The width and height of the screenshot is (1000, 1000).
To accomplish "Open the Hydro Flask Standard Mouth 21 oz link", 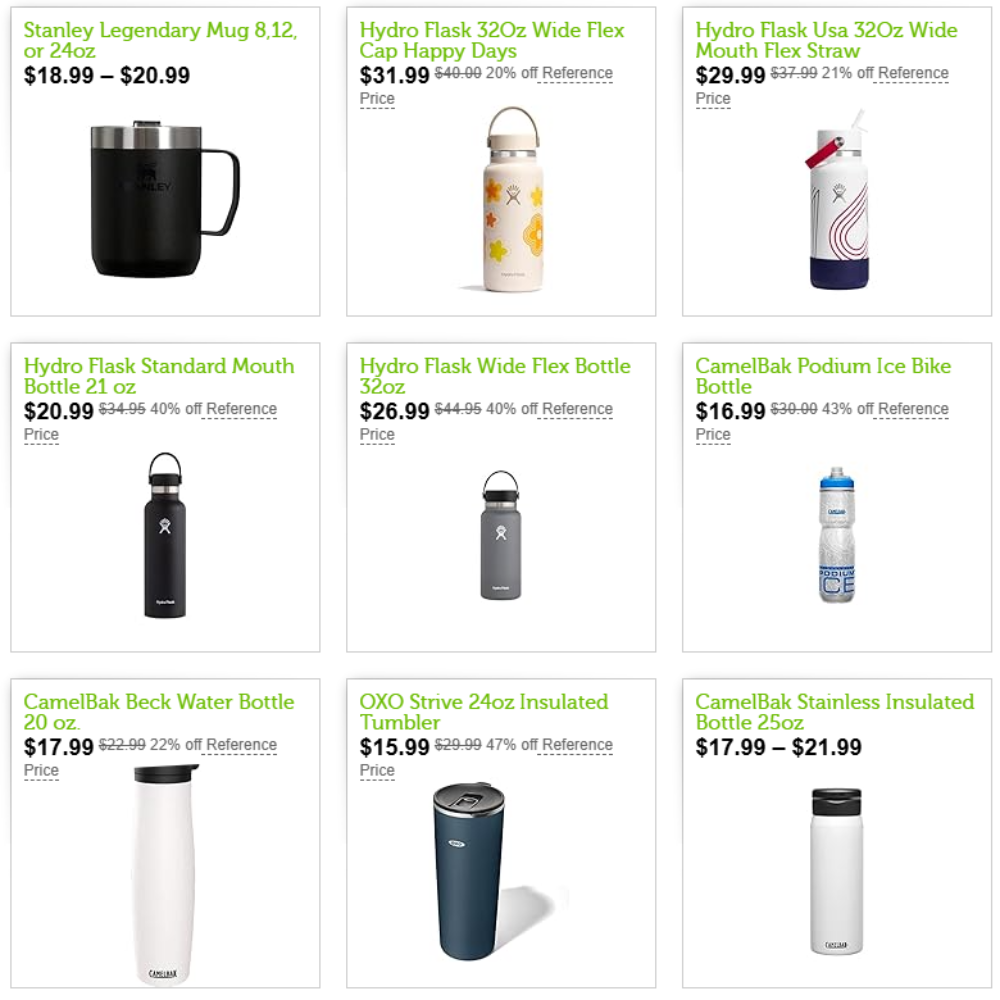I will tap(159, 376).
